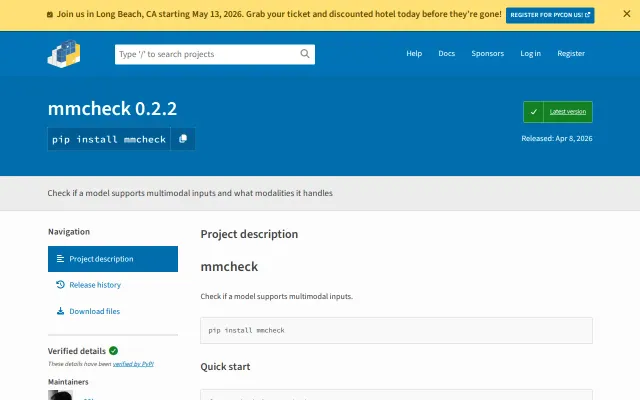Select the Project description navigation tab

[x=113, y=259]
